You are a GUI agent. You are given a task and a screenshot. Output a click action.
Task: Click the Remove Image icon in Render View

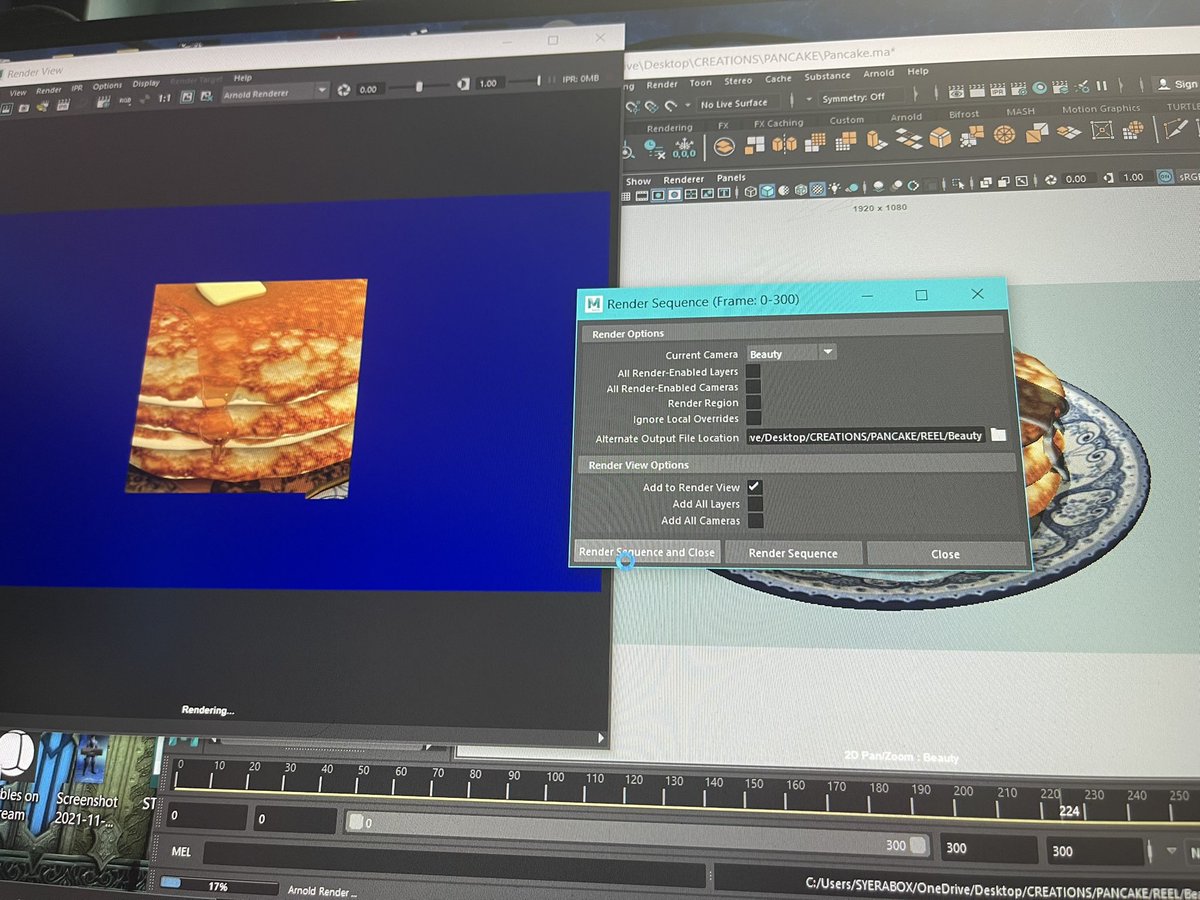(207, 96)
